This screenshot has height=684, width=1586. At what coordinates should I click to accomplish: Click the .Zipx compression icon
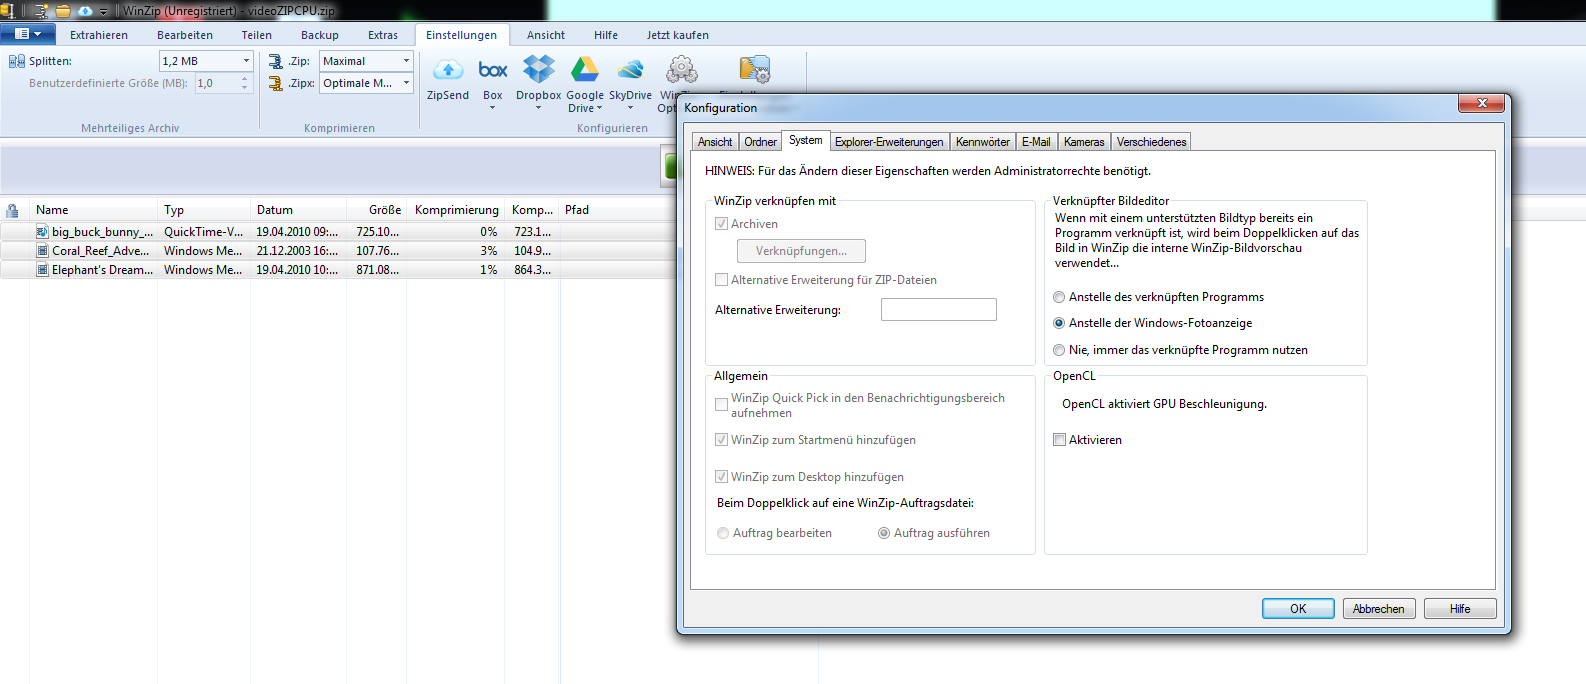click(x=276, y=83)
